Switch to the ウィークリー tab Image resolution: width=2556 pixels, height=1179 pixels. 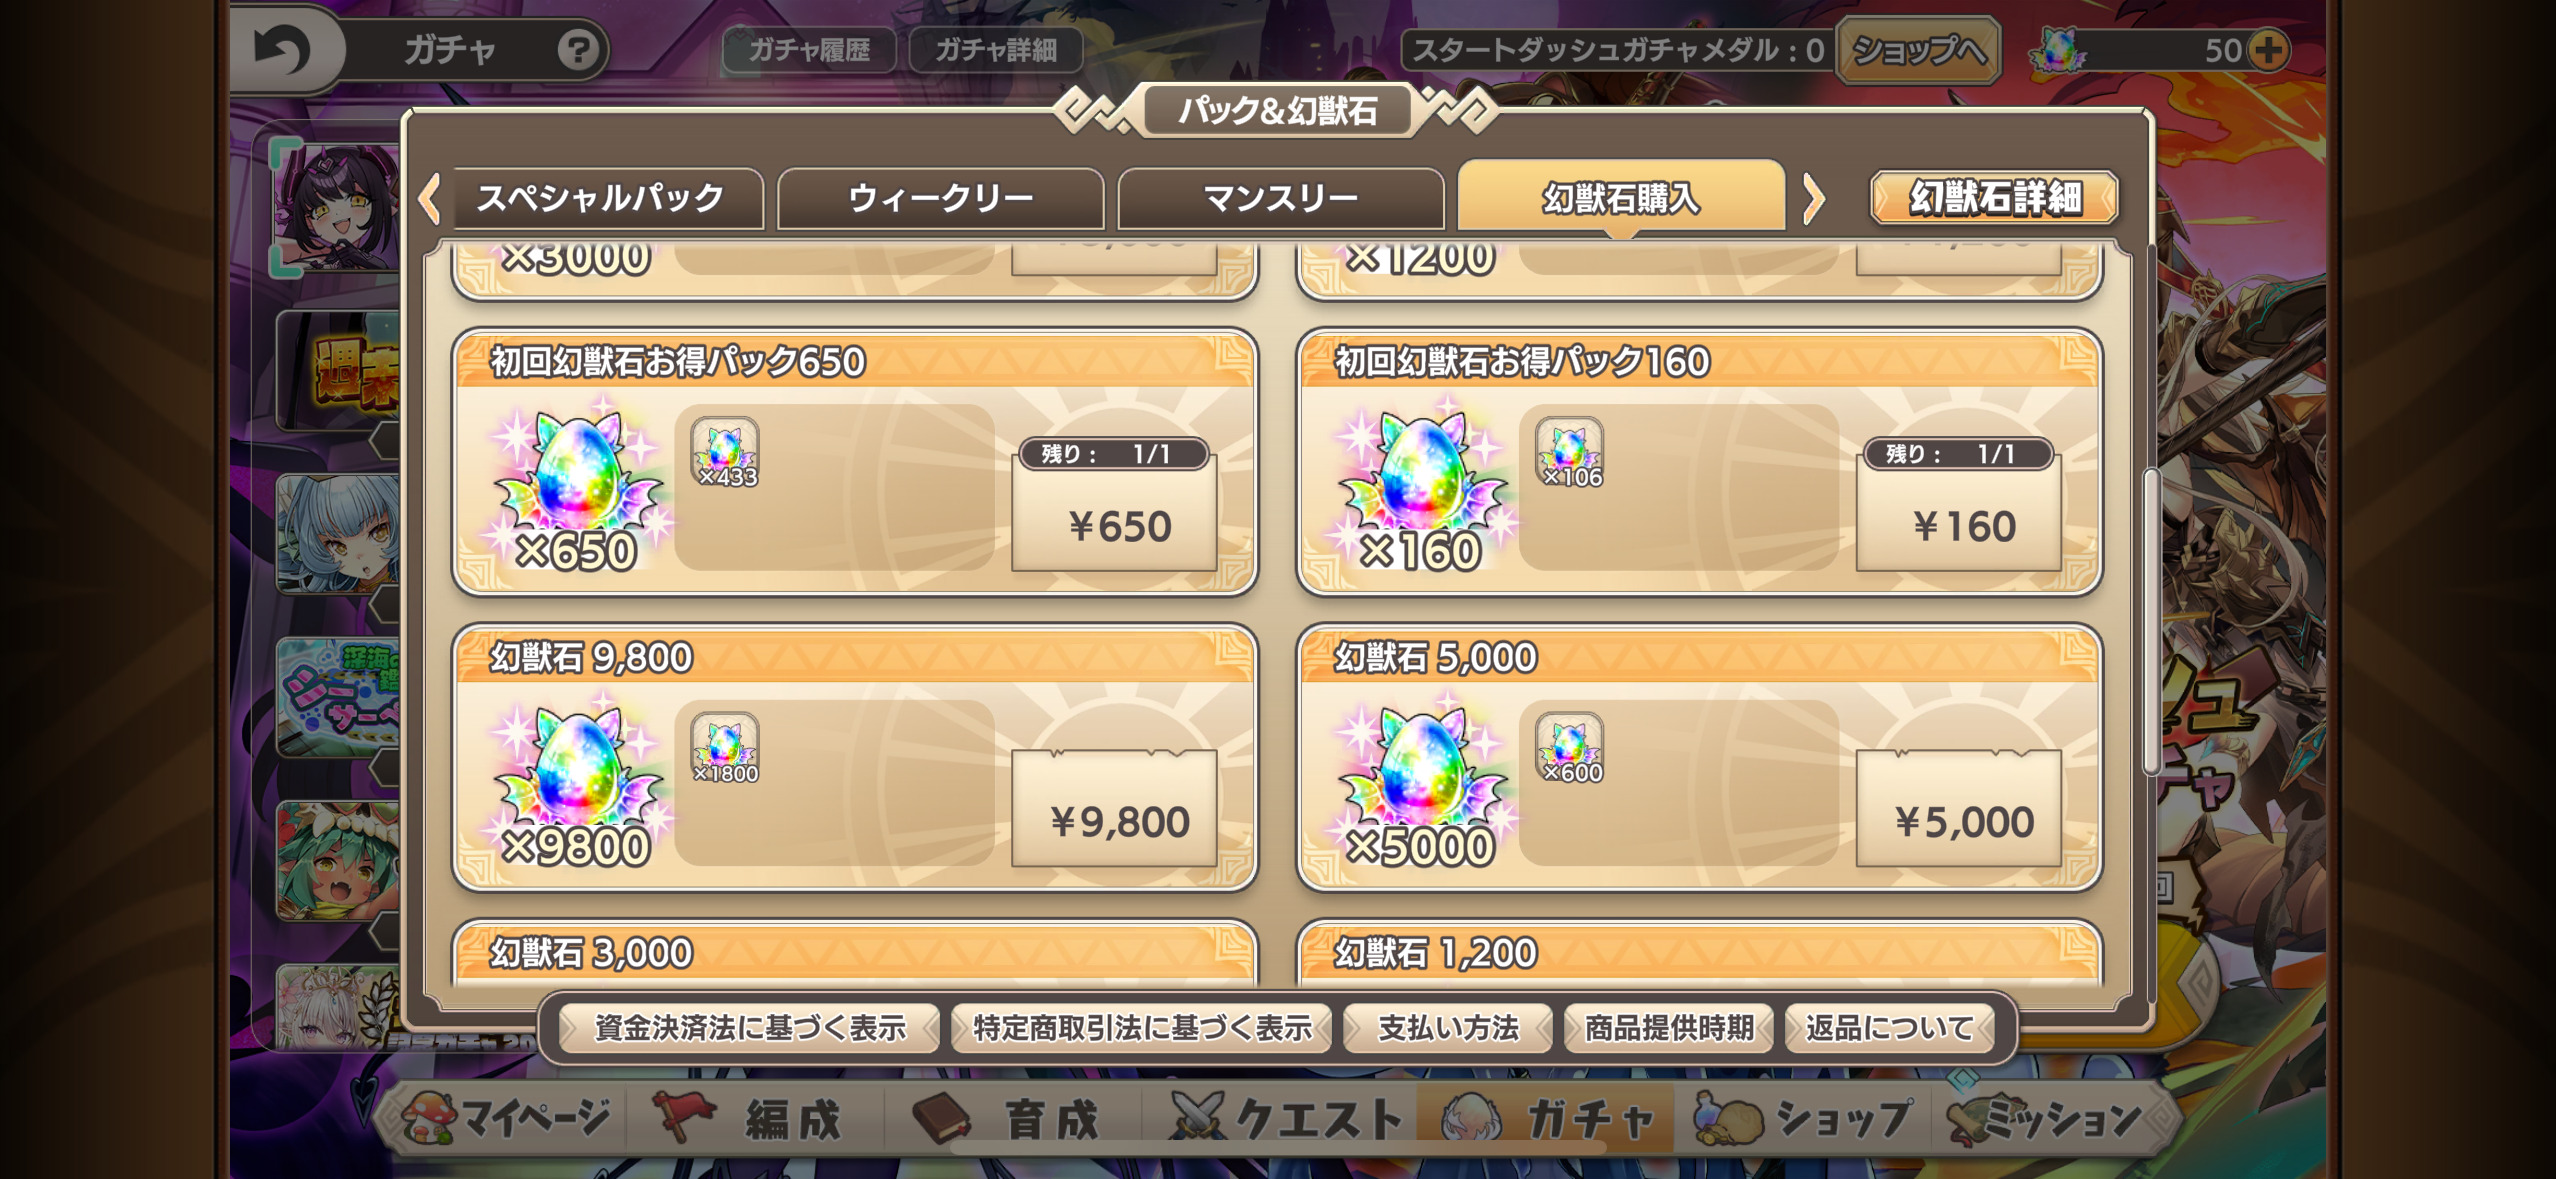pos(941,198)
